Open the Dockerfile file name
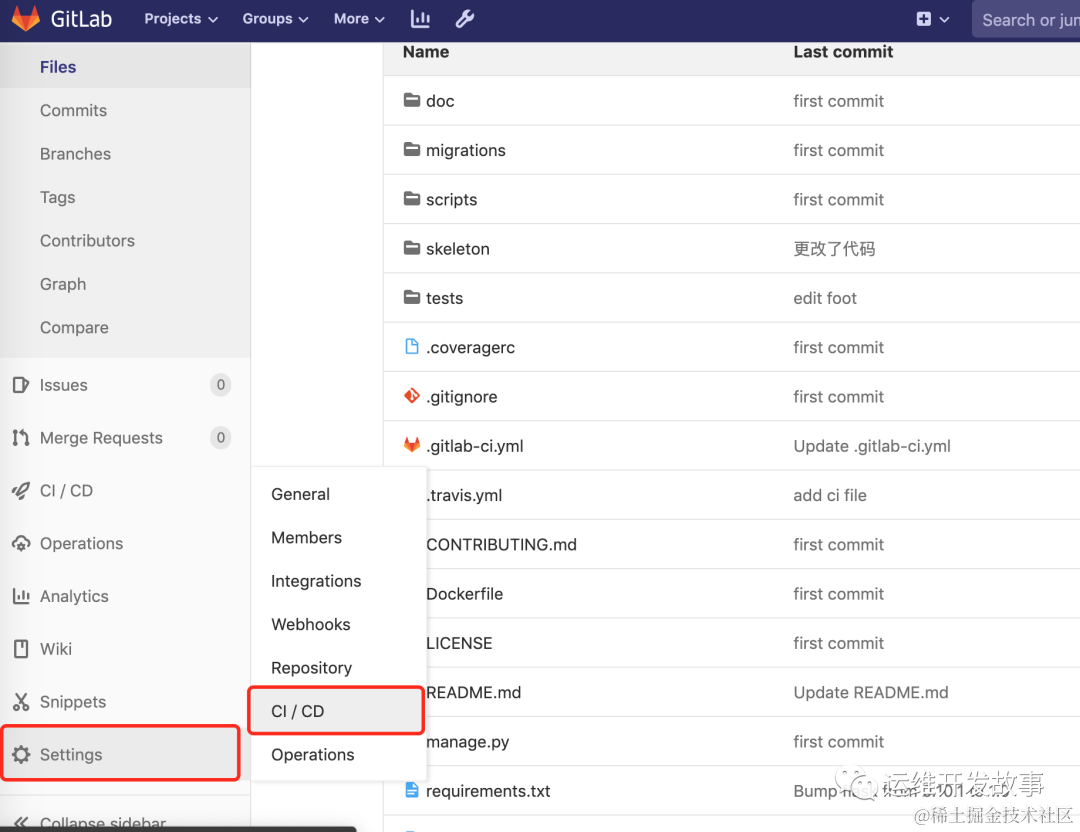1080x832 pixels. coord(464,594)
